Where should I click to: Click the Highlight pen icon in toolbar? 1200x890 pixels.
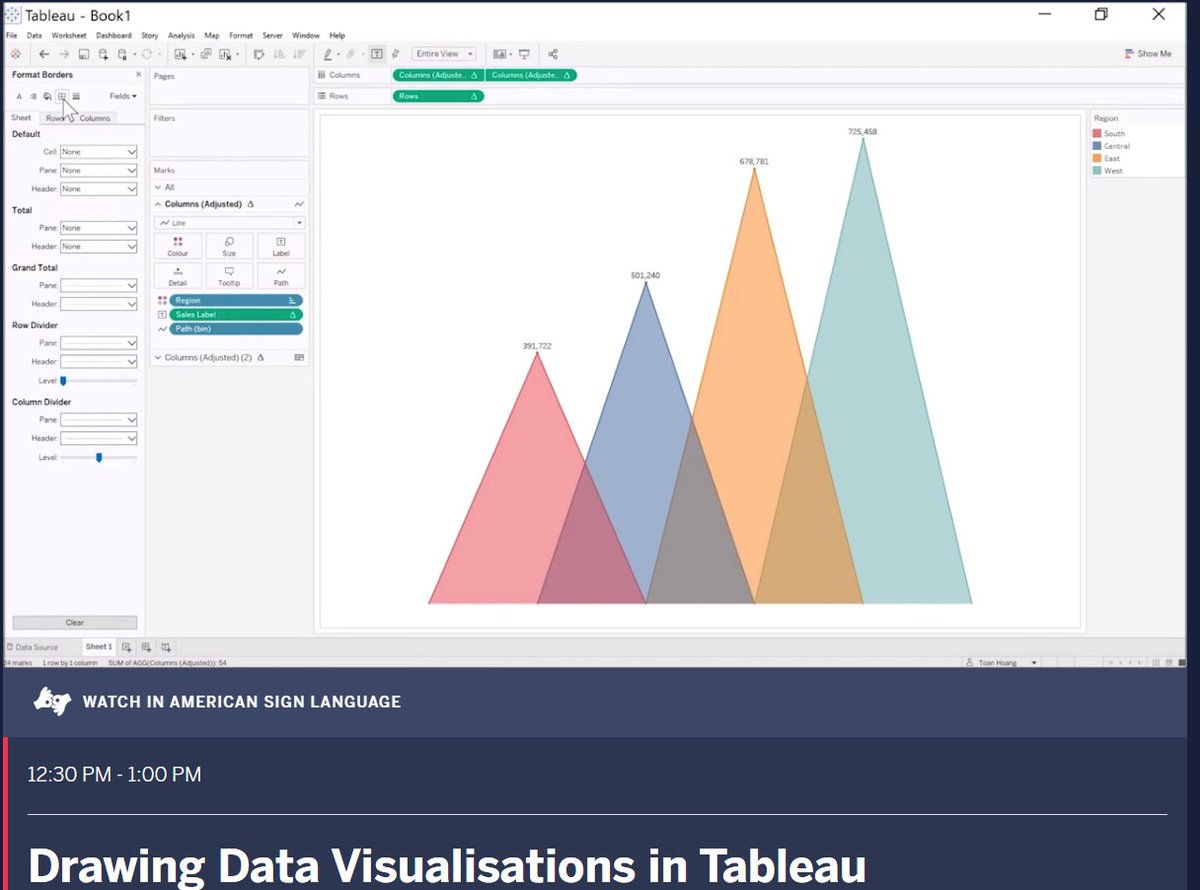coord(328,54)
